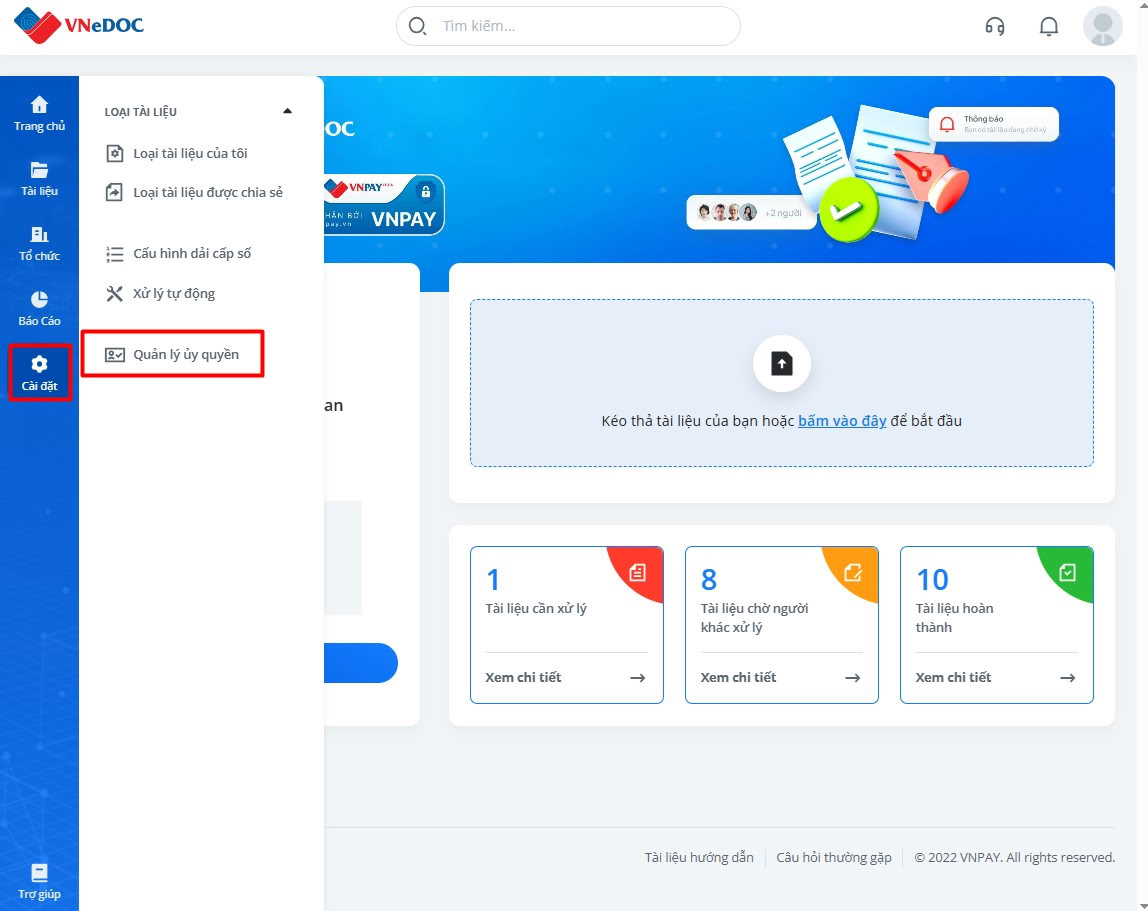Screen dimensions: 1148x911
Task: Click the VNPAY badge in banner
Action: [384, 204]
